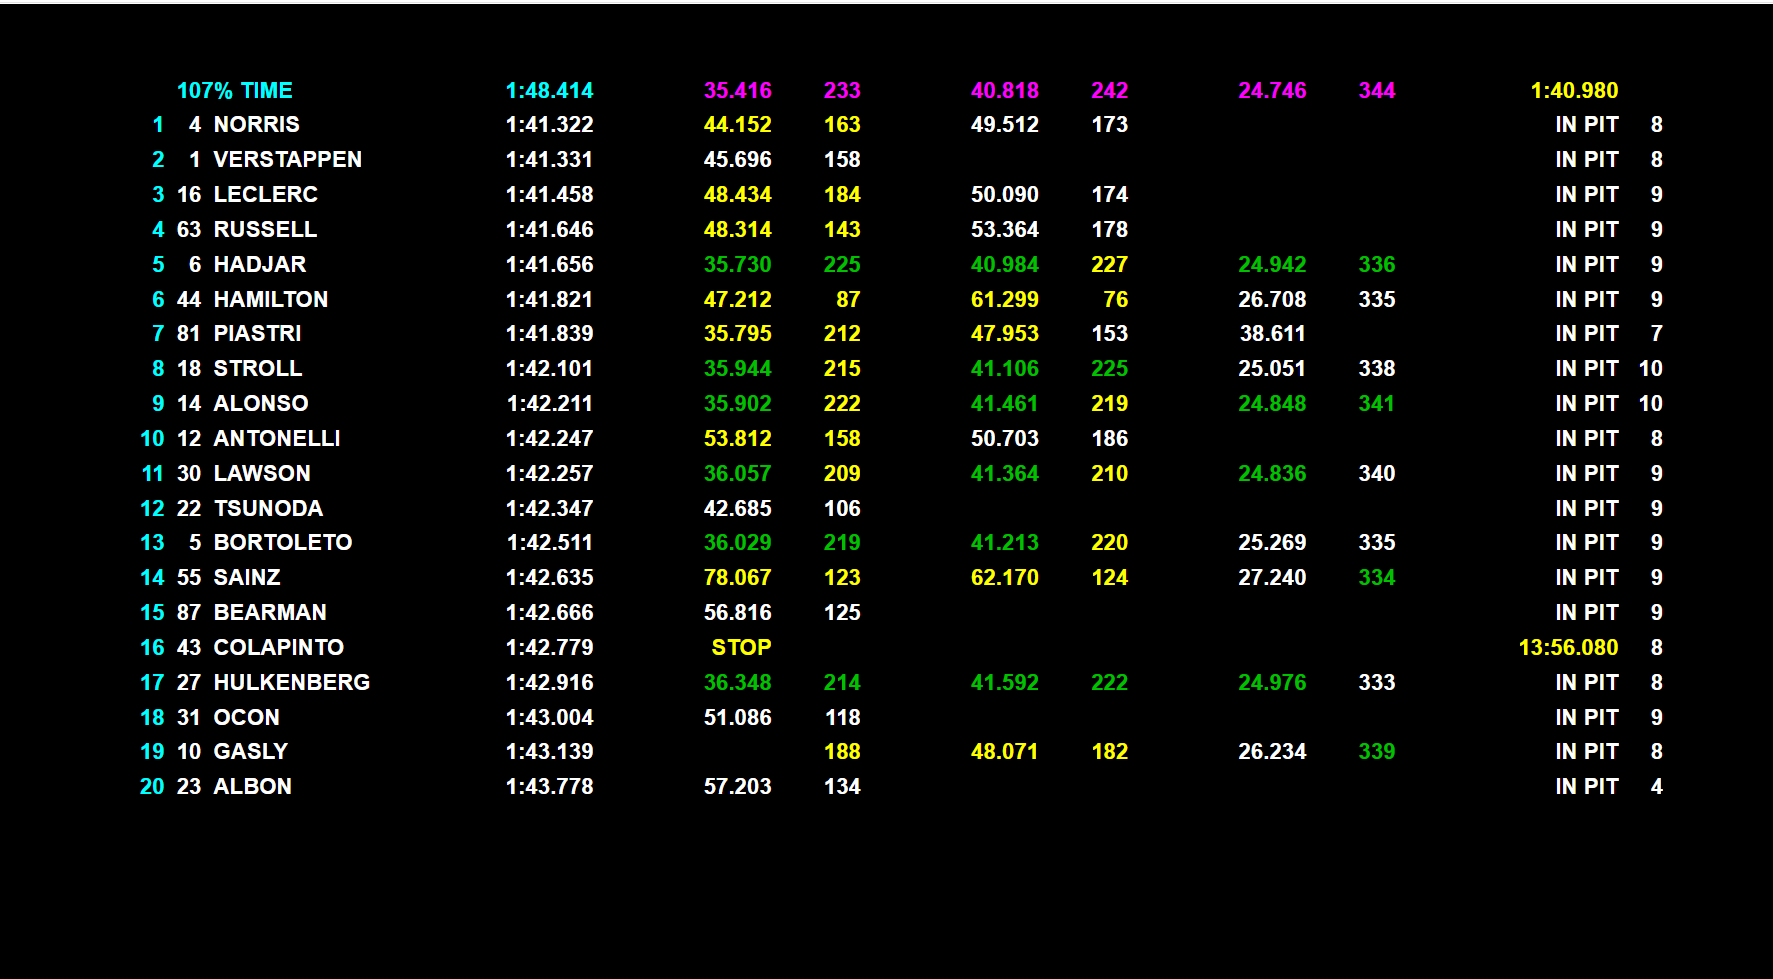Click LAWSON's sector two time 41.364
Viewport: 1773px width, 979px height.
pos(1004,474)
